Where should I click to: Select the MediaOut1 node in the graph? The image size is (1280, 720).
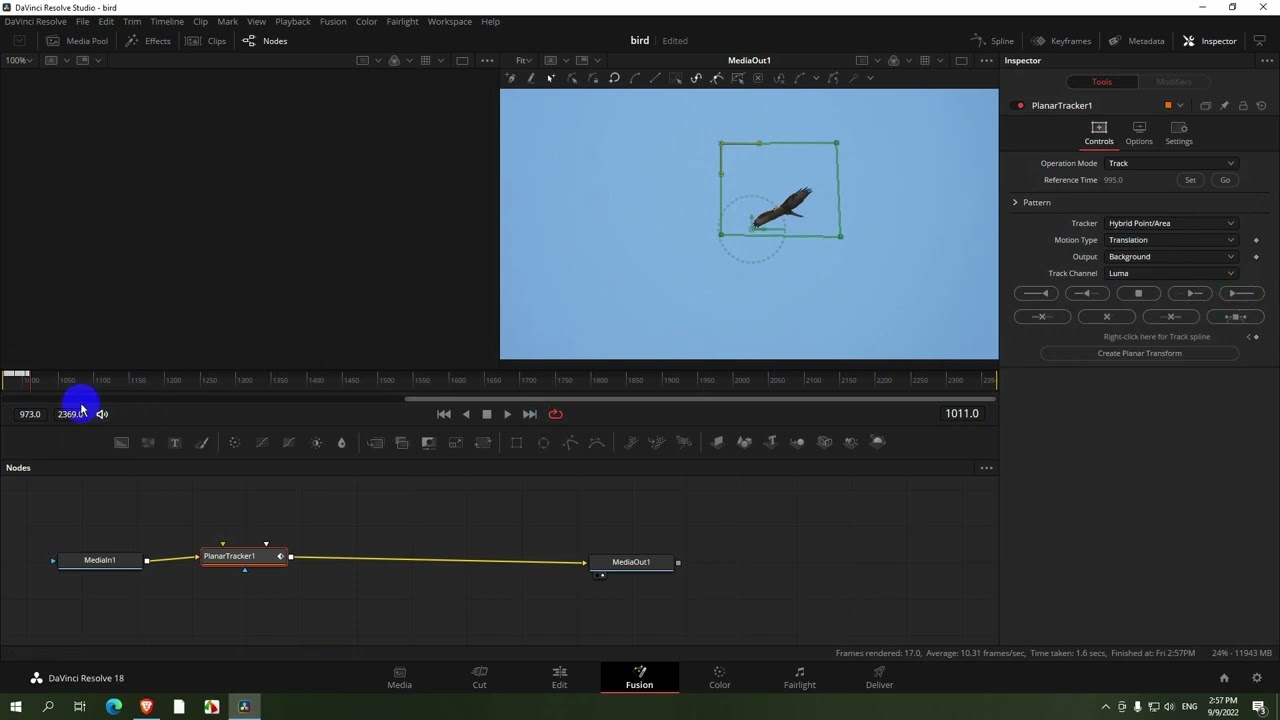[631, 562]
